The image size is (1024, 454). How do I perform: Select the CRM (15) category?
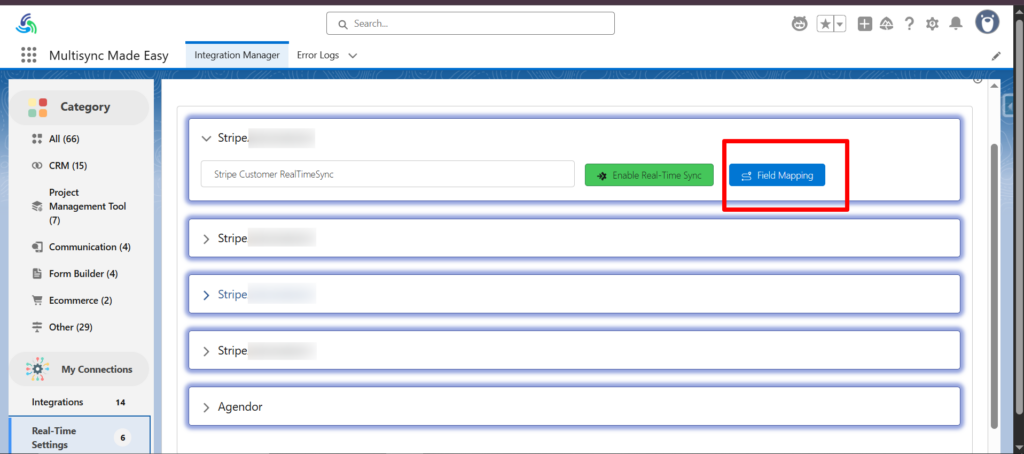coord(68,166)
